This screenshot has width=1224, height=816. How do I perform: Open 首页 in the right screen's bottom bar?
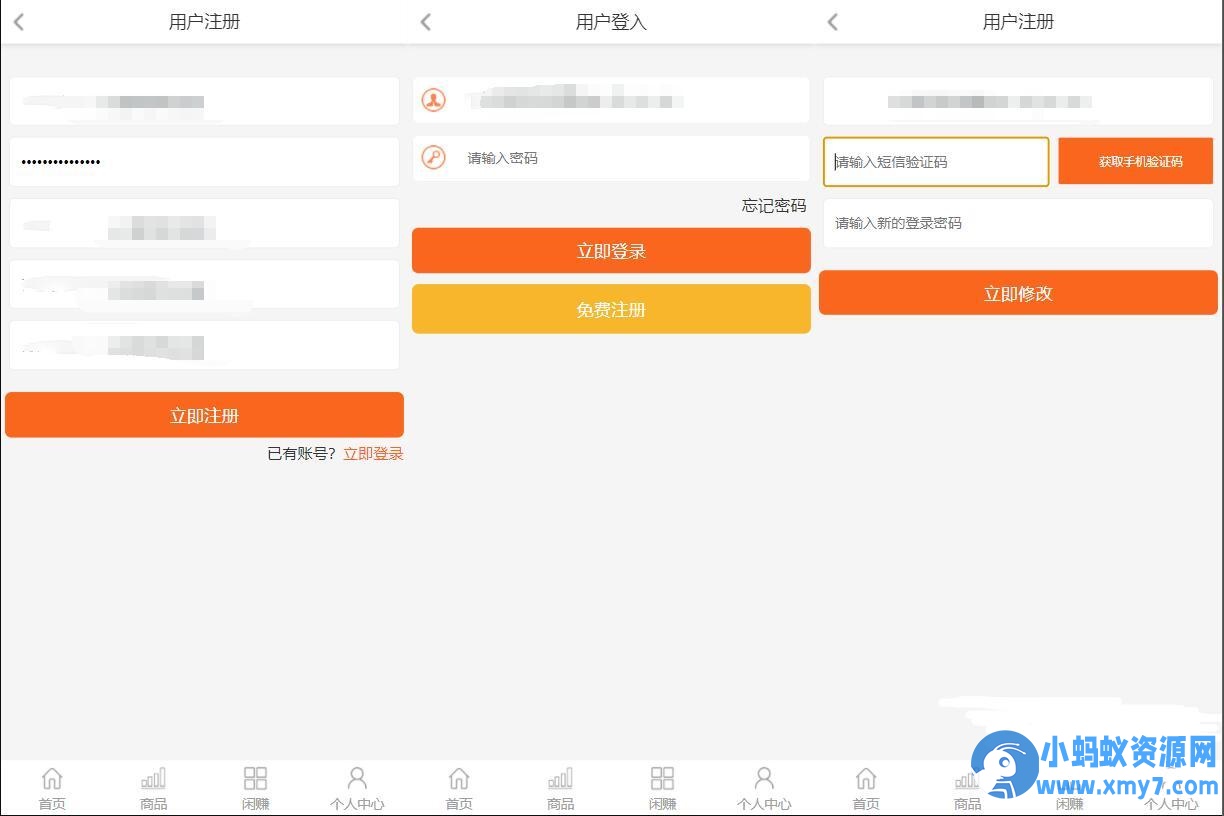click(866, 788)
